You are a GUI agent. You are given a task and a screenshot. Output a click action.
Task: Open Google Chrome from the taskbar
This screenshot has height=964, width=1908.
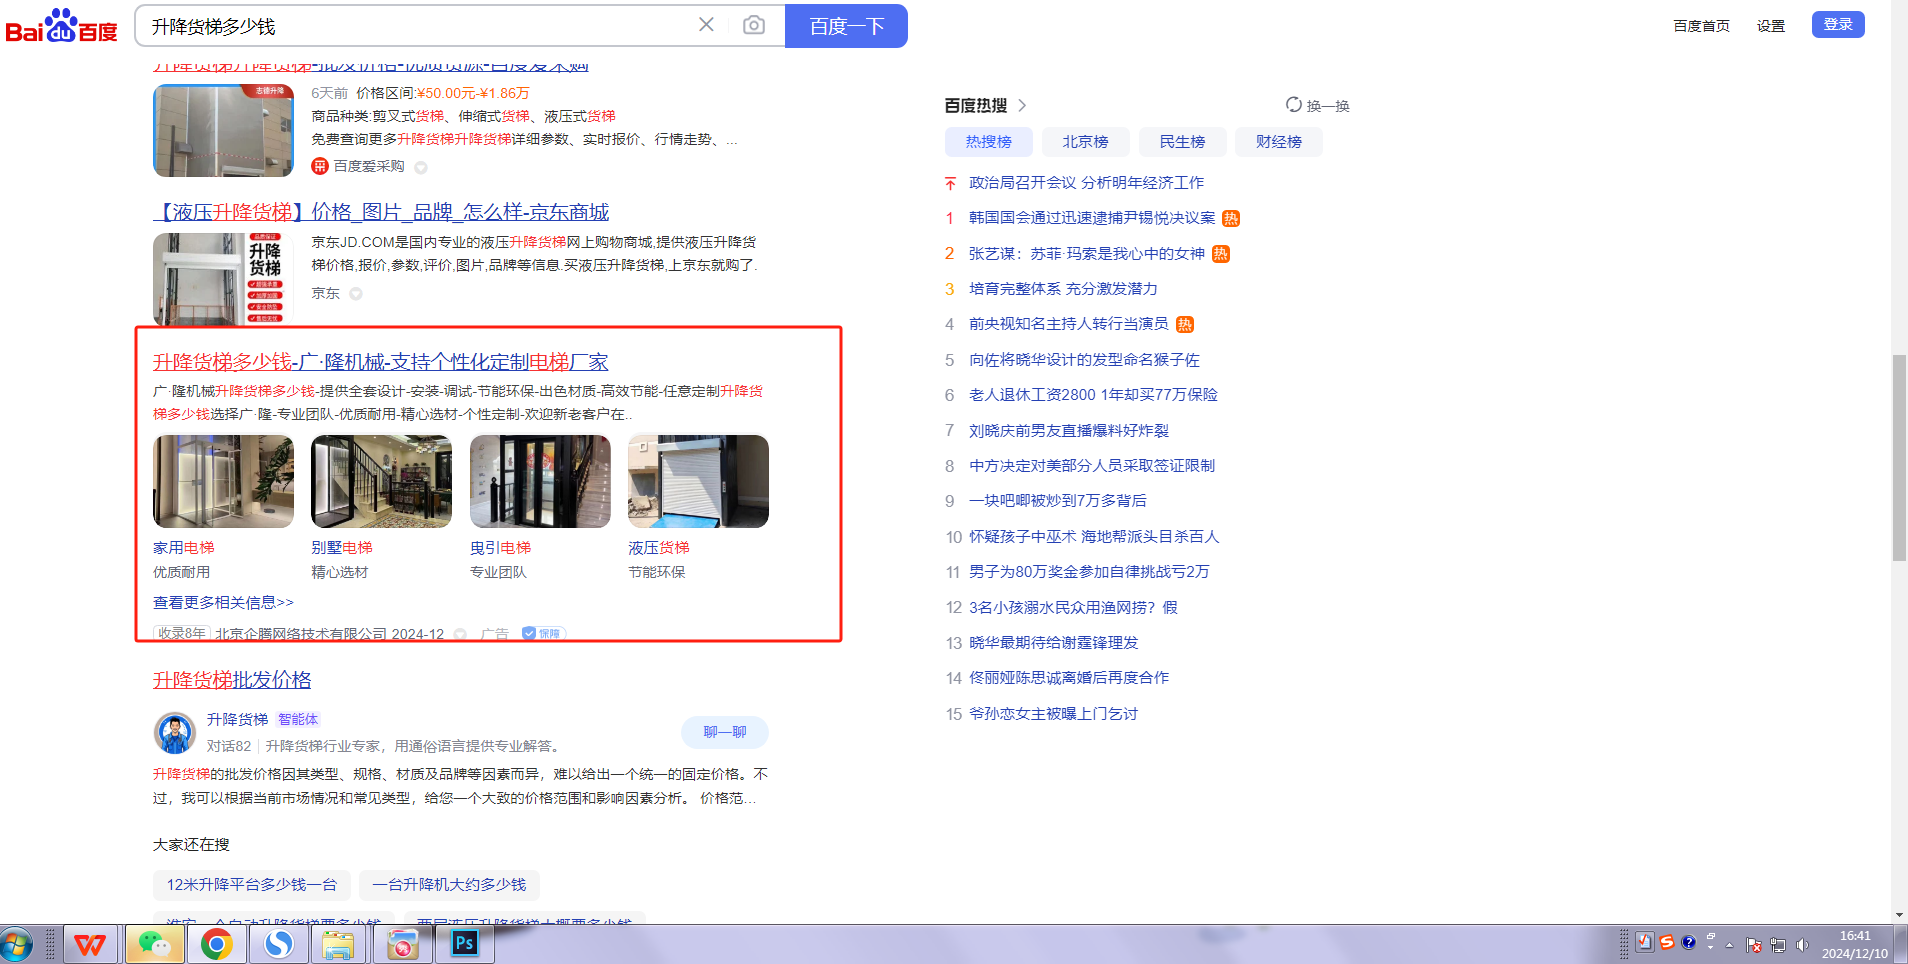click(x=216, y=944)
